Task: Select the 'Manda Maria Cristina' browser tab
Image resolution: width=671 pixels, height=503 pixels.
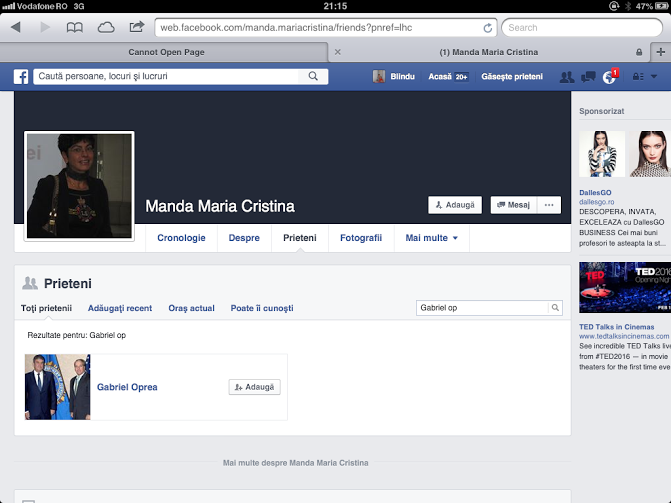Action: pos(489,52)
